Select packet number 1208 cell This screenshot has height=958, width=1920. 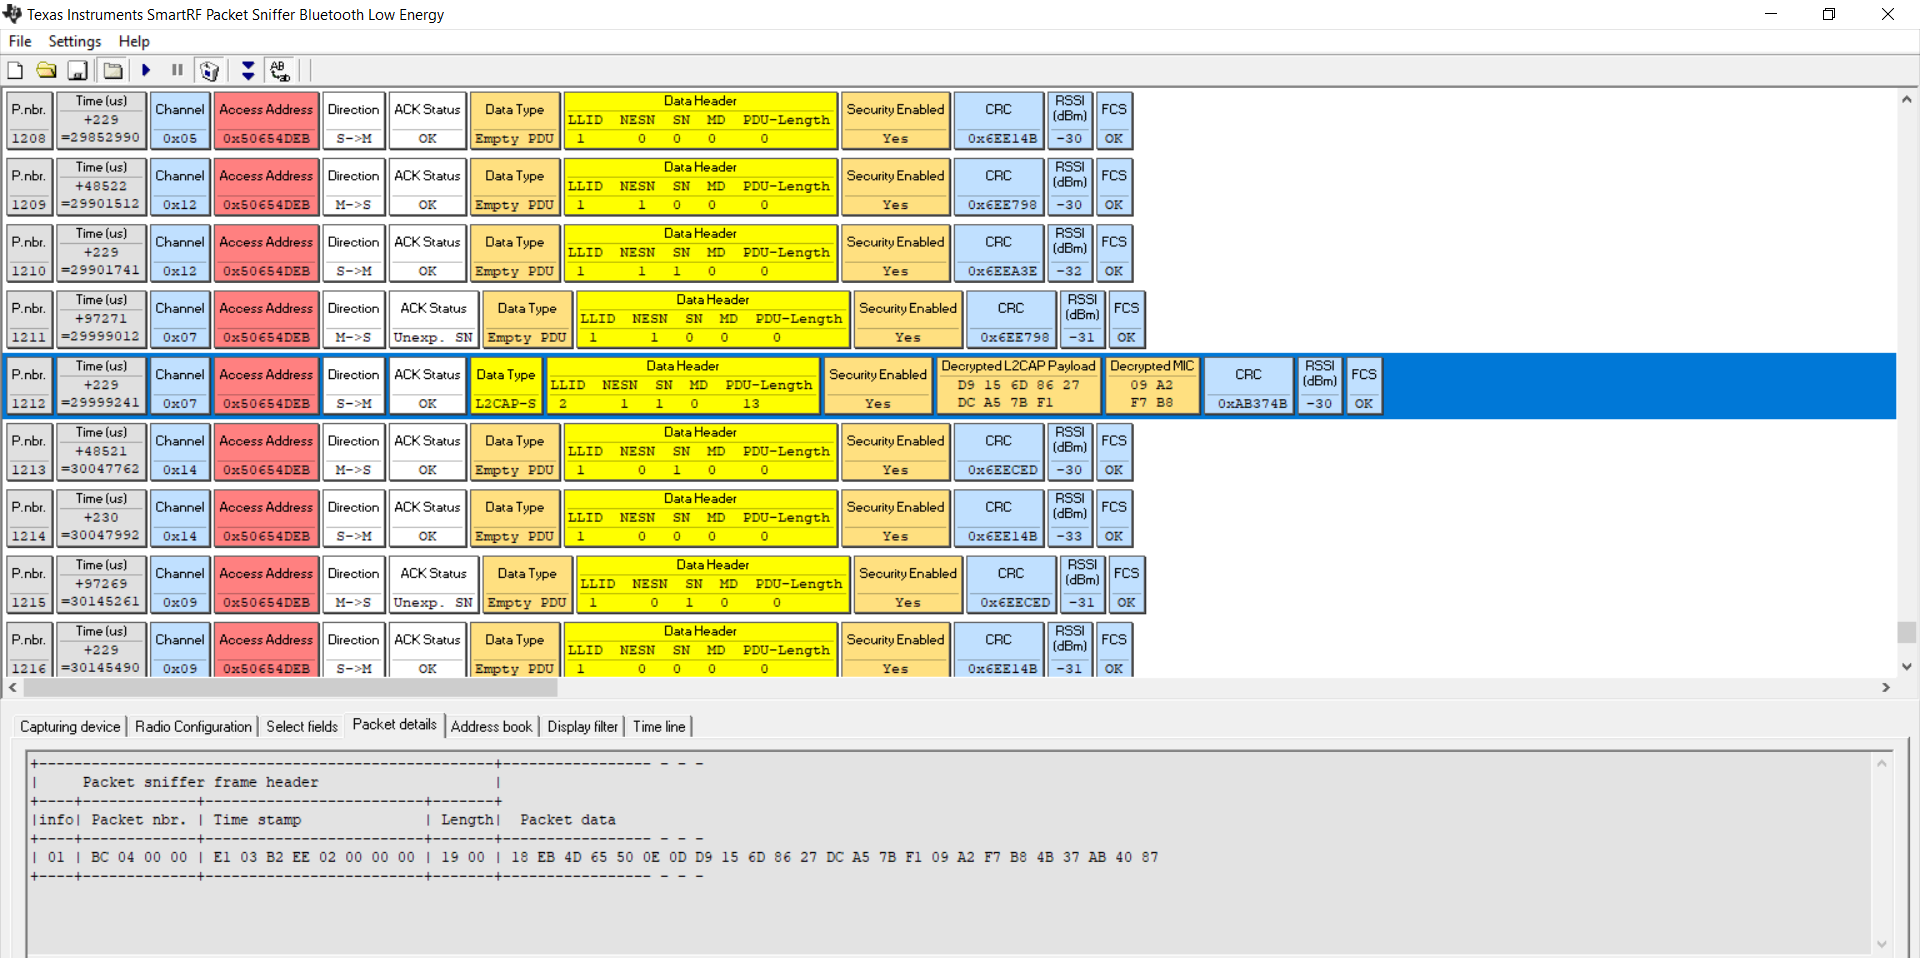tap(29, 121)
